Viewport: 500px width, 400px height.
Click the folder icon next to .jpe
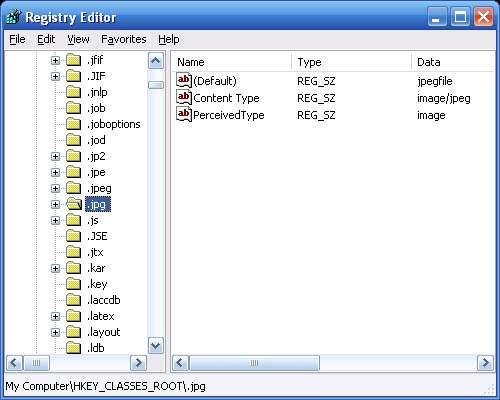point(74,172)
